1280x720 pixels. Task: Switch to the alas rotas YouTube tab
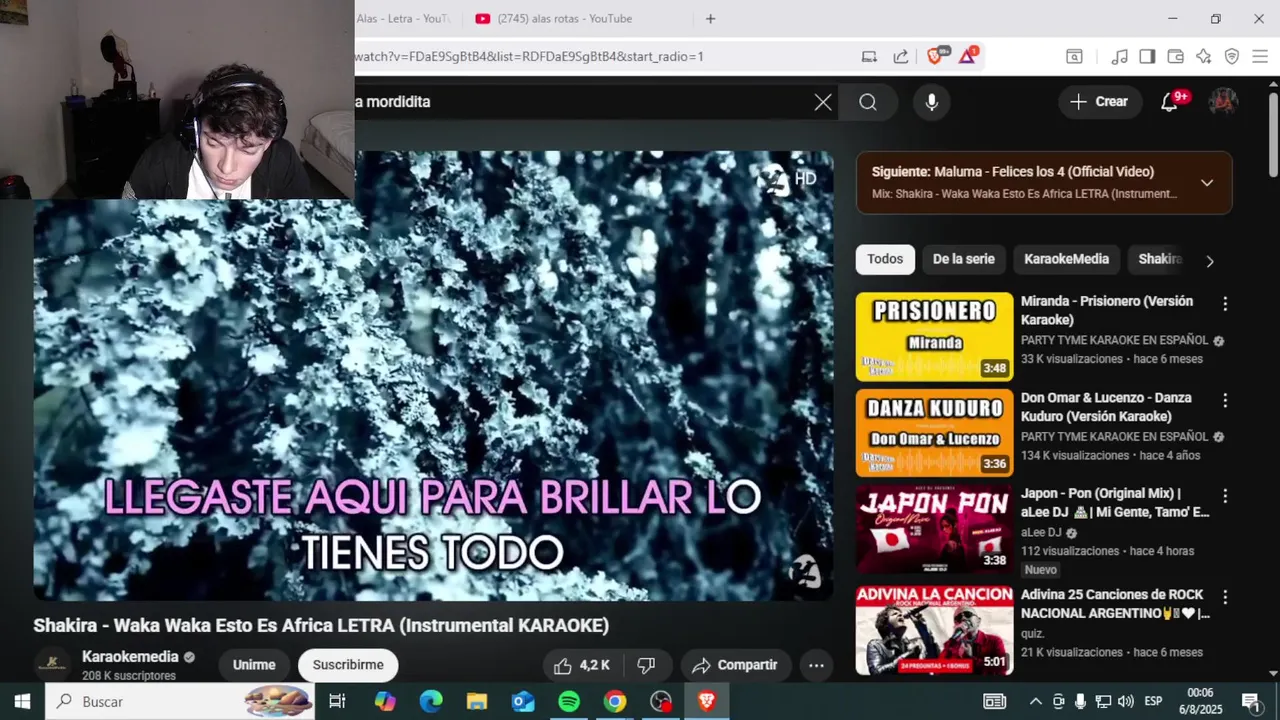[x=565, y=18]
